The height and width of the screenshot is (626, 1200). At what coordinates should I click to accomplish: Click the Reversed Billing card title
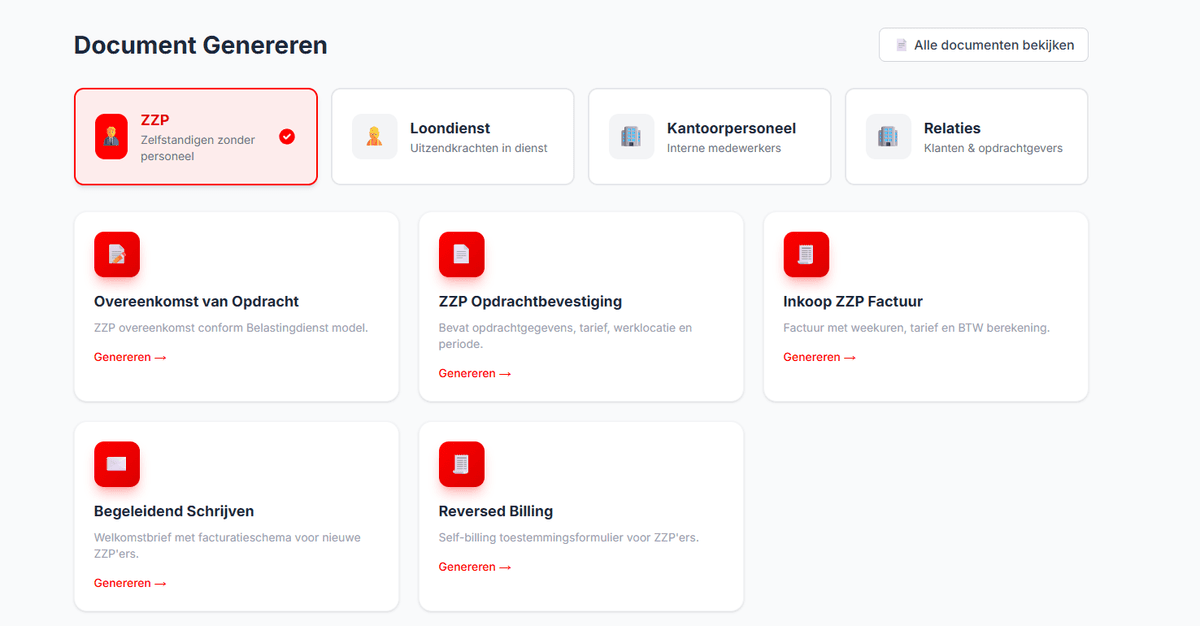(x=495, y=511)
